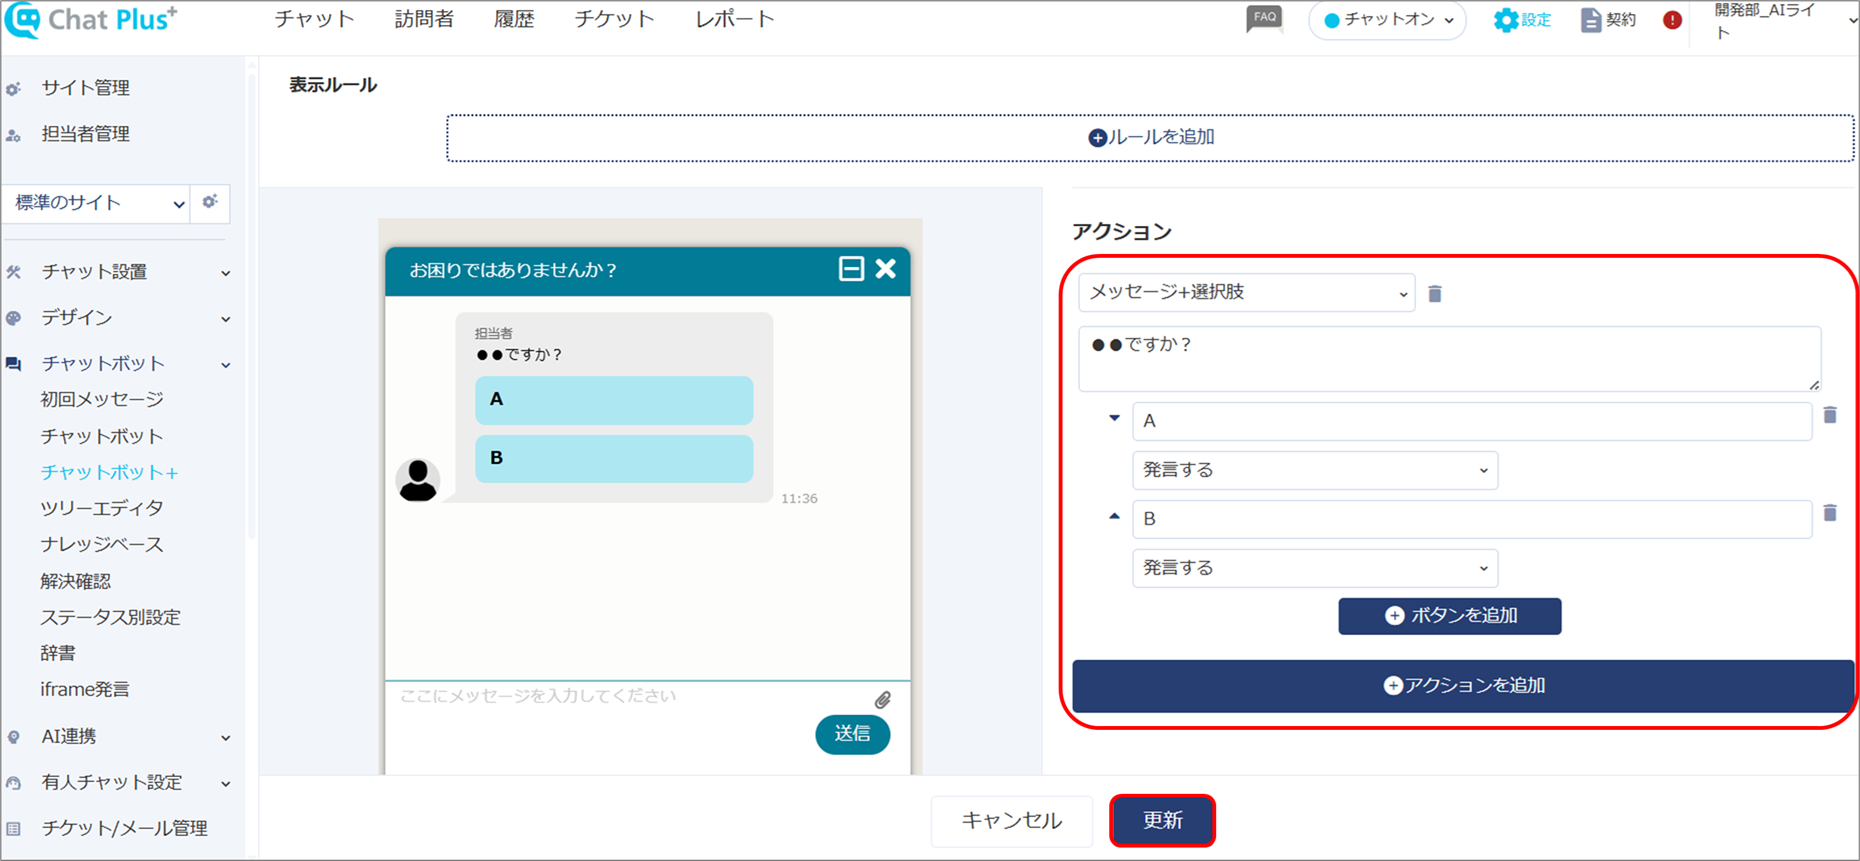The image size is (1860, 861).
Task: Click 送信 in the chat preview
Action: coord(853,734)
